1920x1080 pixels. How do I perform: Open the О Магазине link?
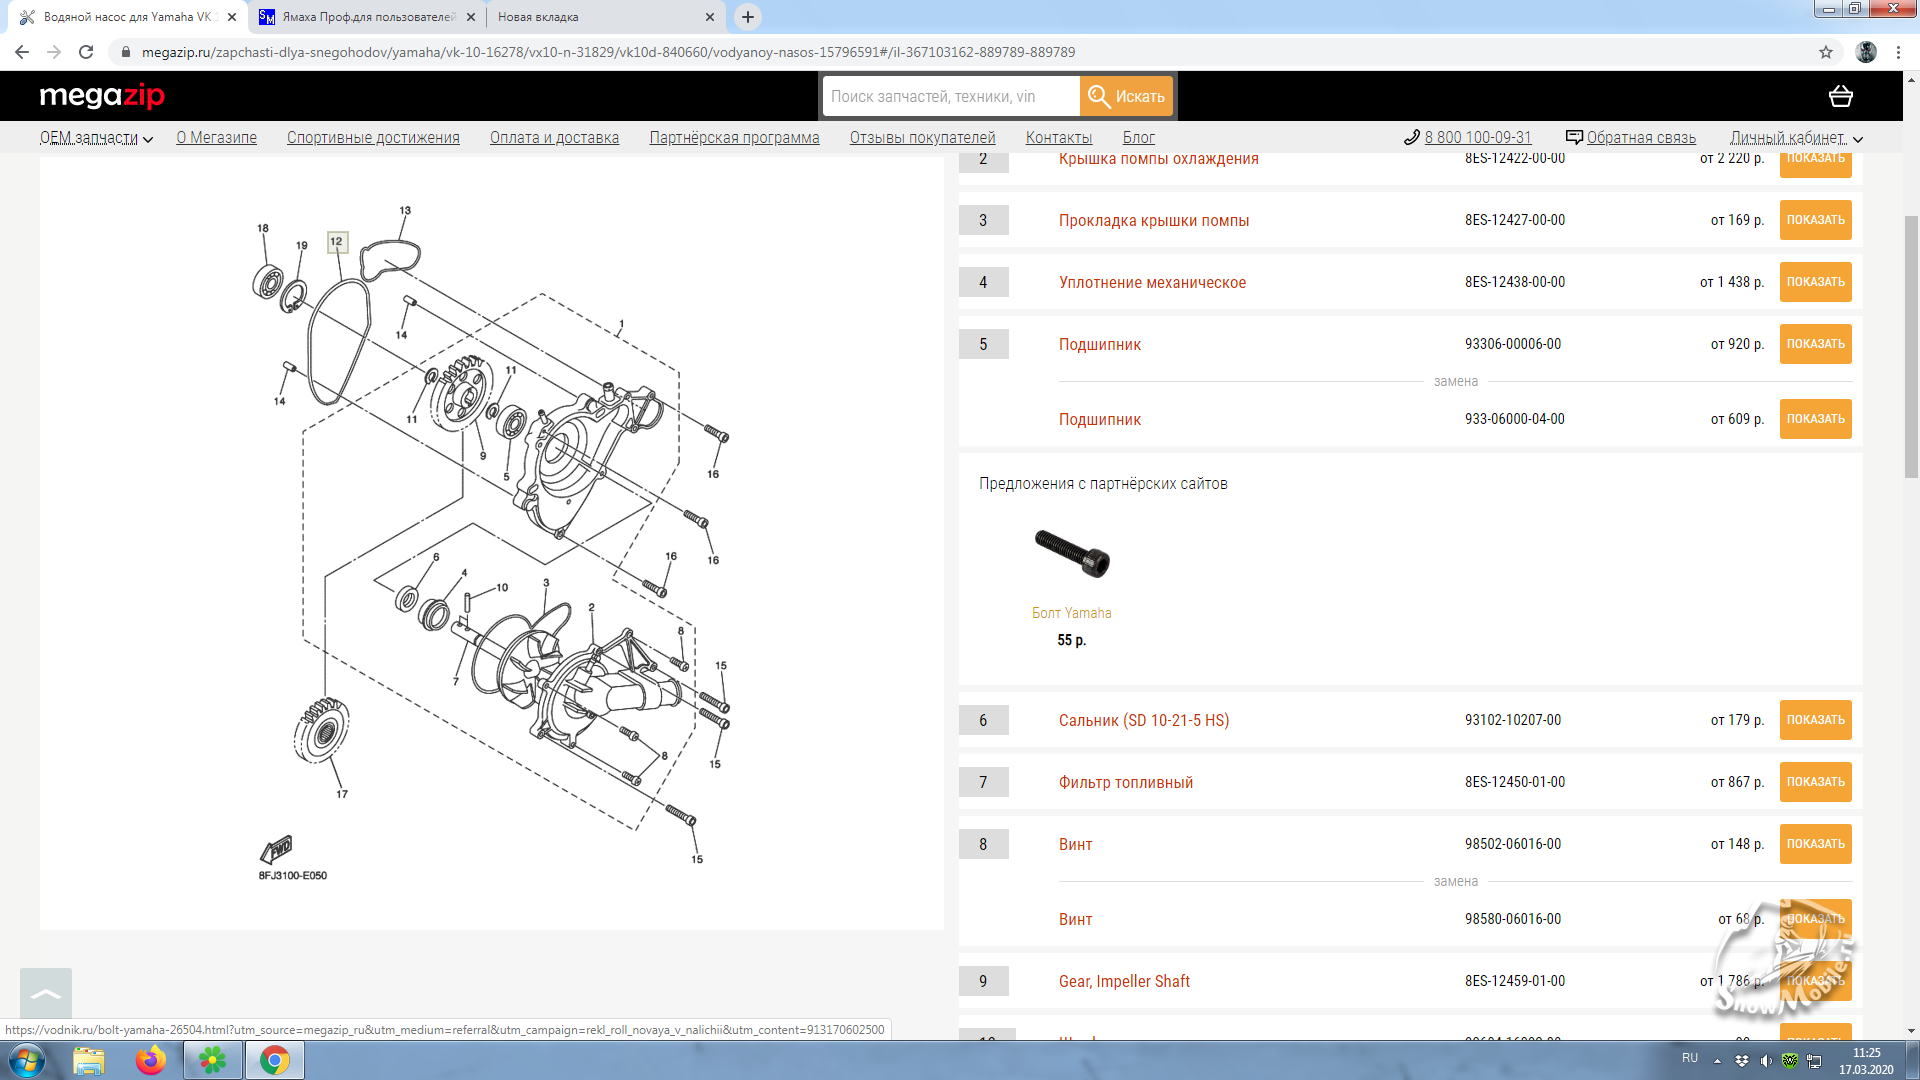pos(217,138)
